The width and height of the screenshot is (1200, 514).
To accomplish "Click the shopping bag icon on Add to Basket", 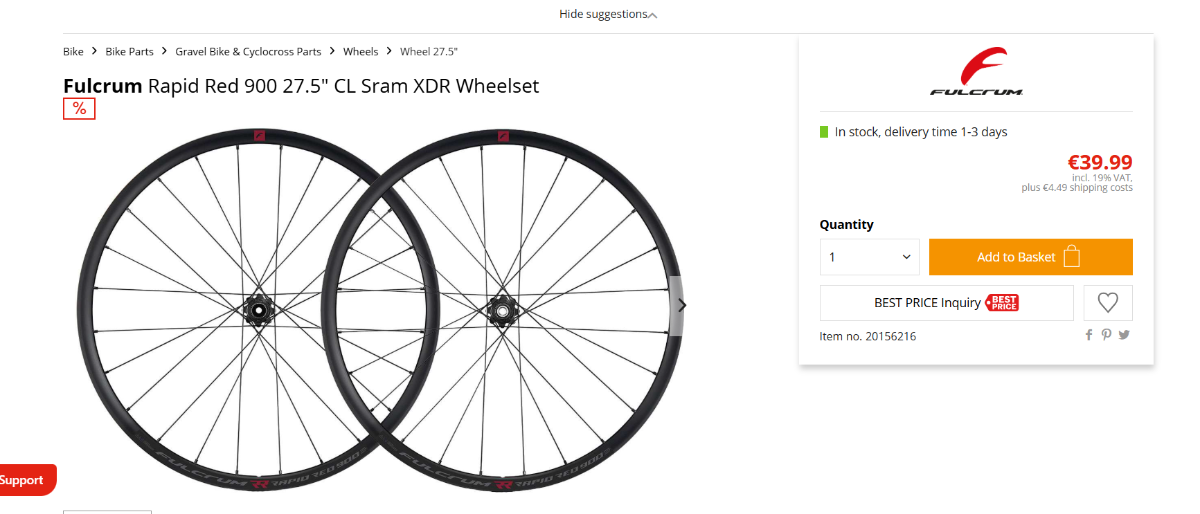I will pos(1072,256).
